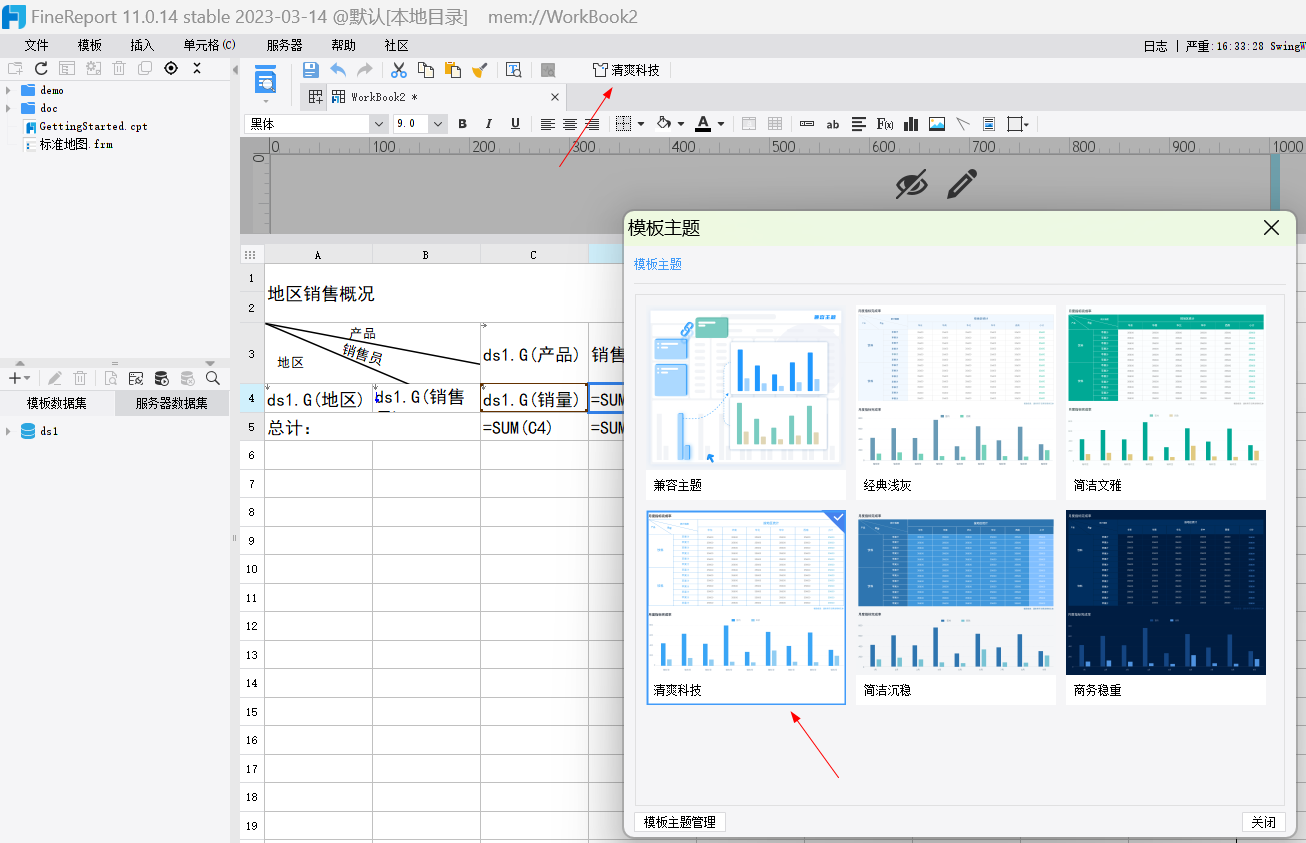The width and height of the screenshot is (1306, 843).
Task: Close the WorkBook2 tab with its X
Action: [x=555, y=97]
